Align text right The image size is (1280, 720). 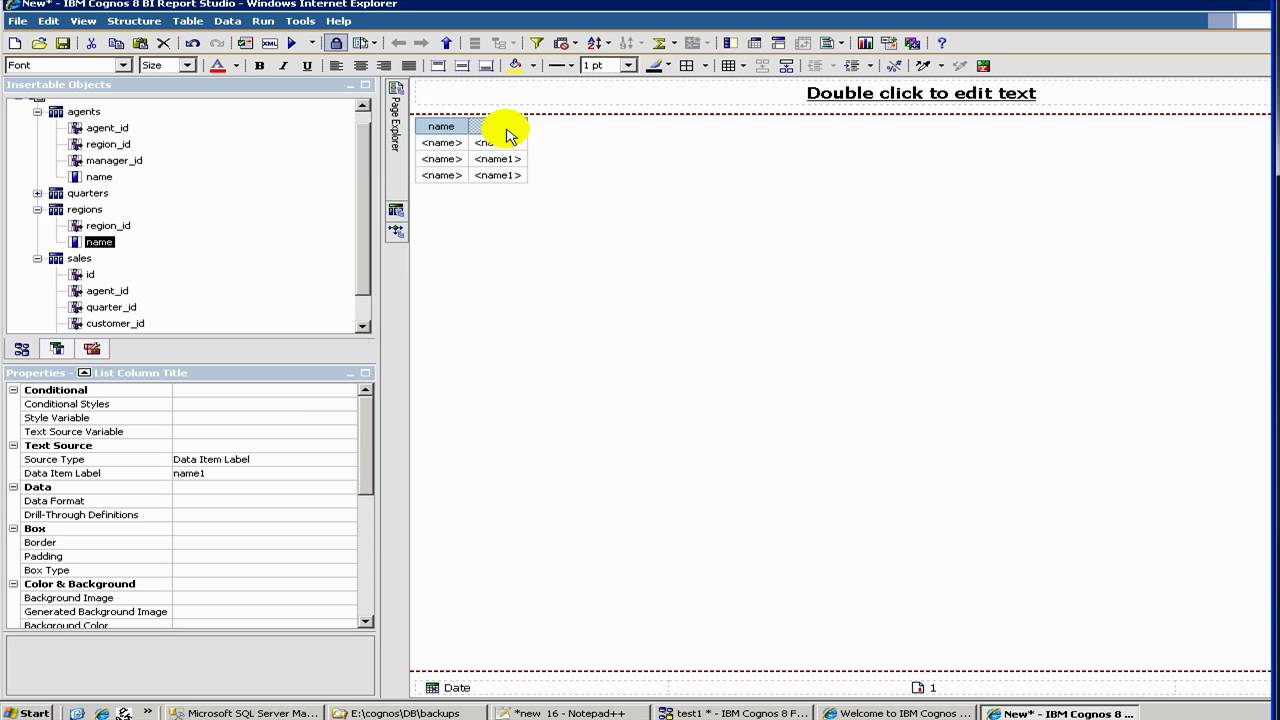384,66
